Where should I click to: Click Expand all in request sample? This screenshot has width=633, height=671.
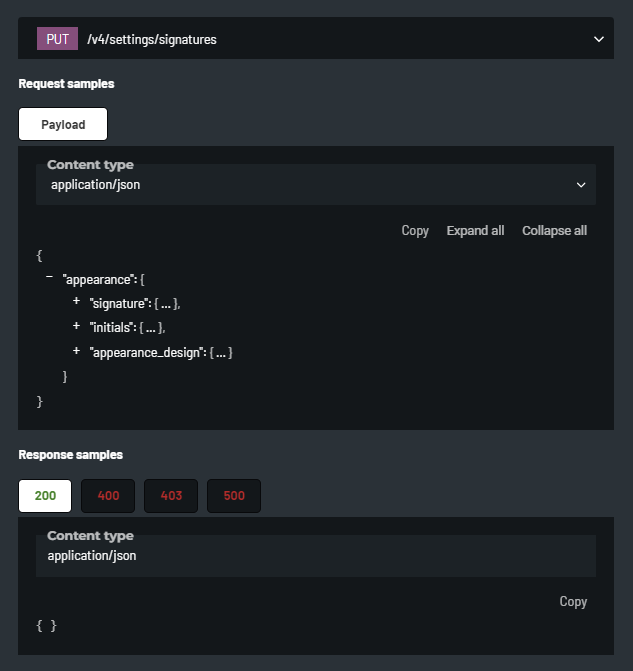tap(475, 231)
